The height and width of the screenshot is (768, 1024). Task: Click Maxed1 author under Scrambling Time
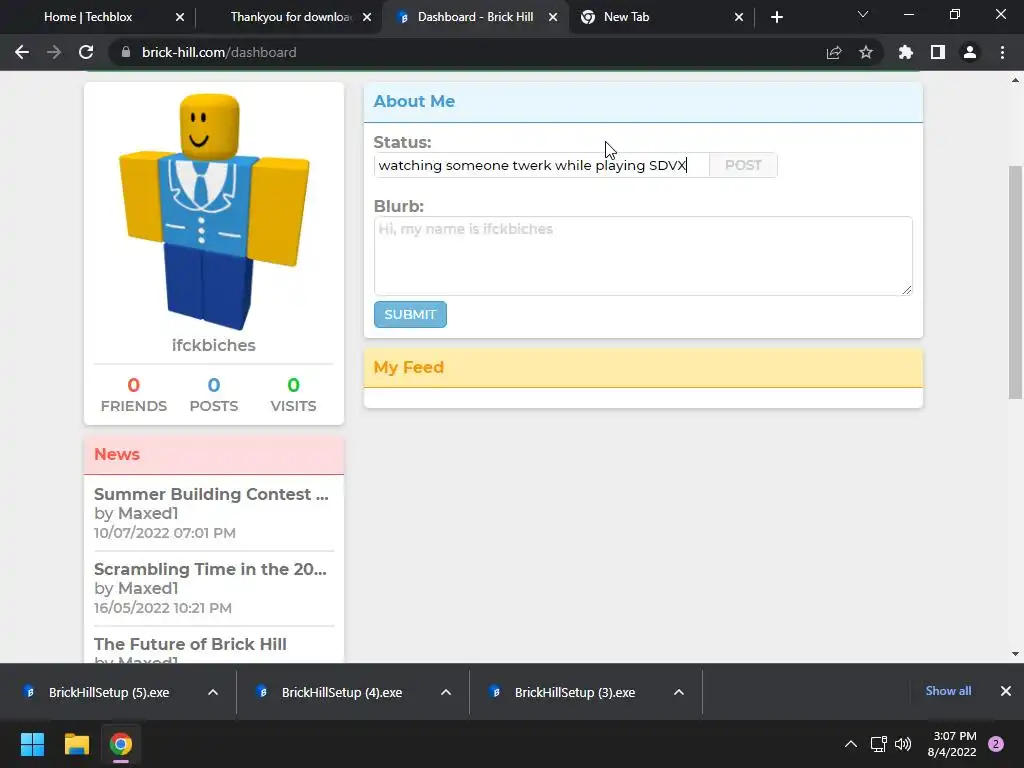[148, 588]
